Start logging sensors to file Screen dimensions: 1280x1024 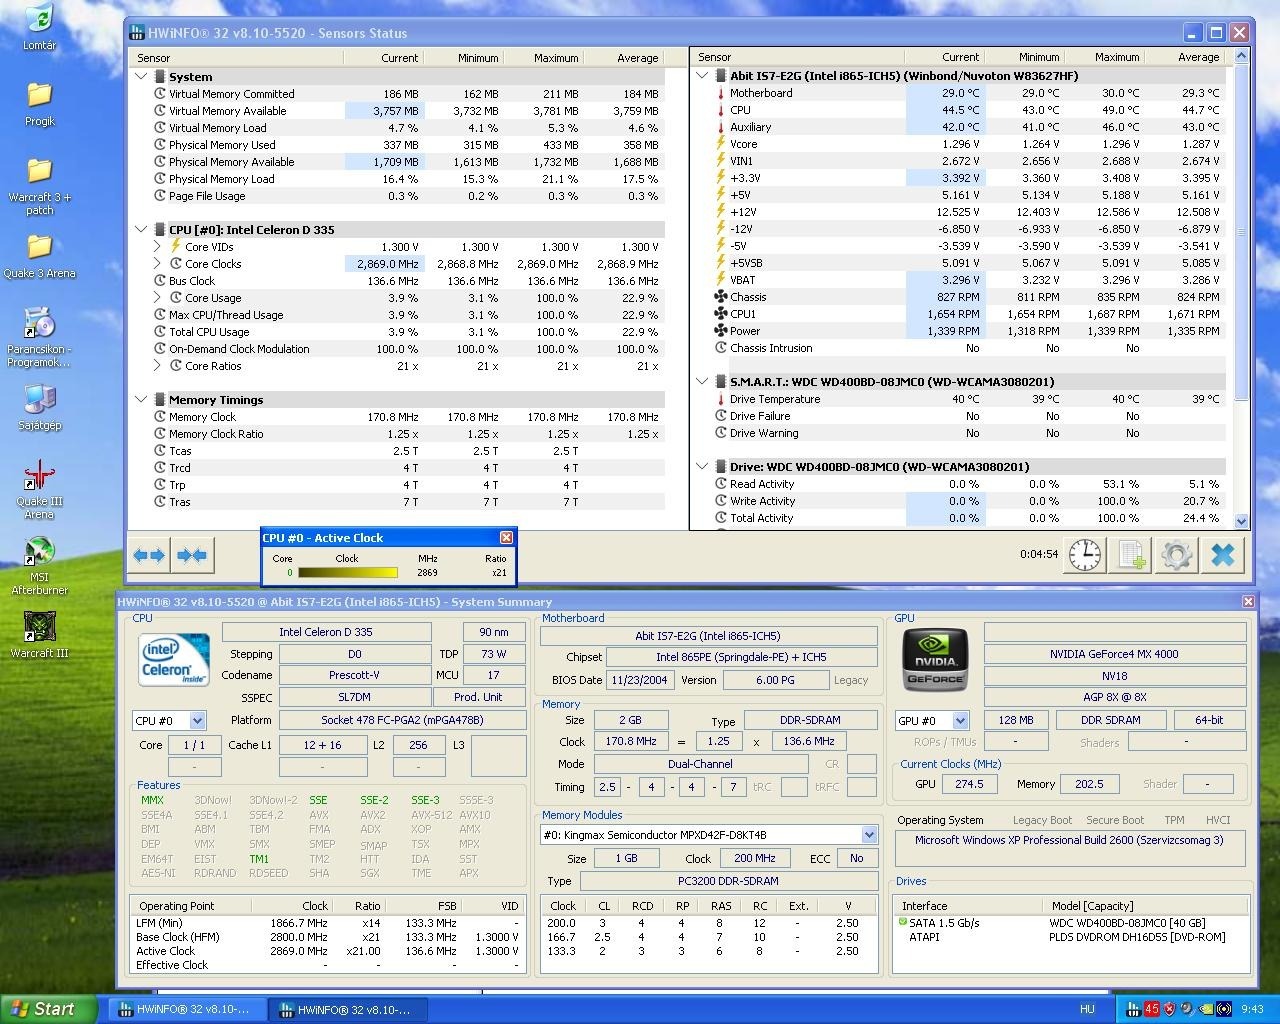tap(1131, 555)
